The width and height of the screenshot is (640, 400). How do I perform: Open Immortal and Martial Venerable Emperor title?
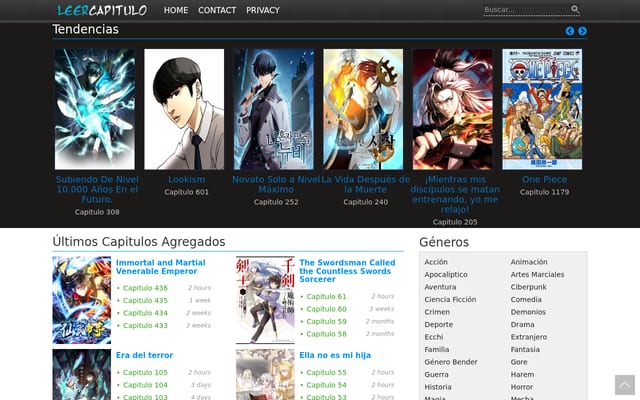click(160, 267)
